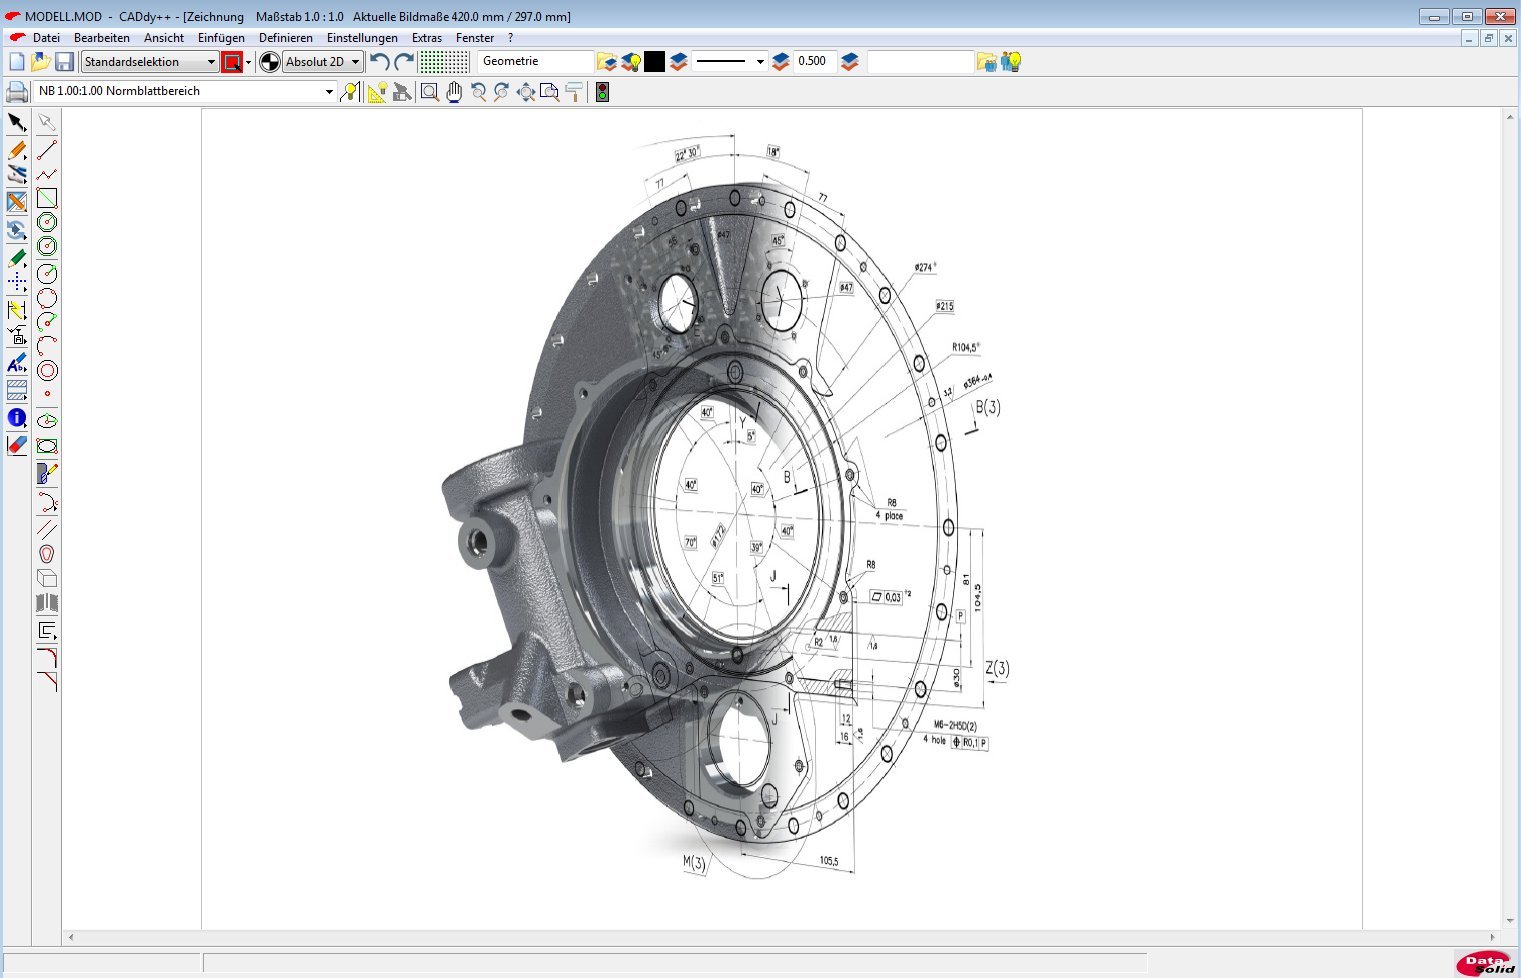Open the Einstellungen menu
This screenshot has height=978, width=1521.
pos(362,38)
